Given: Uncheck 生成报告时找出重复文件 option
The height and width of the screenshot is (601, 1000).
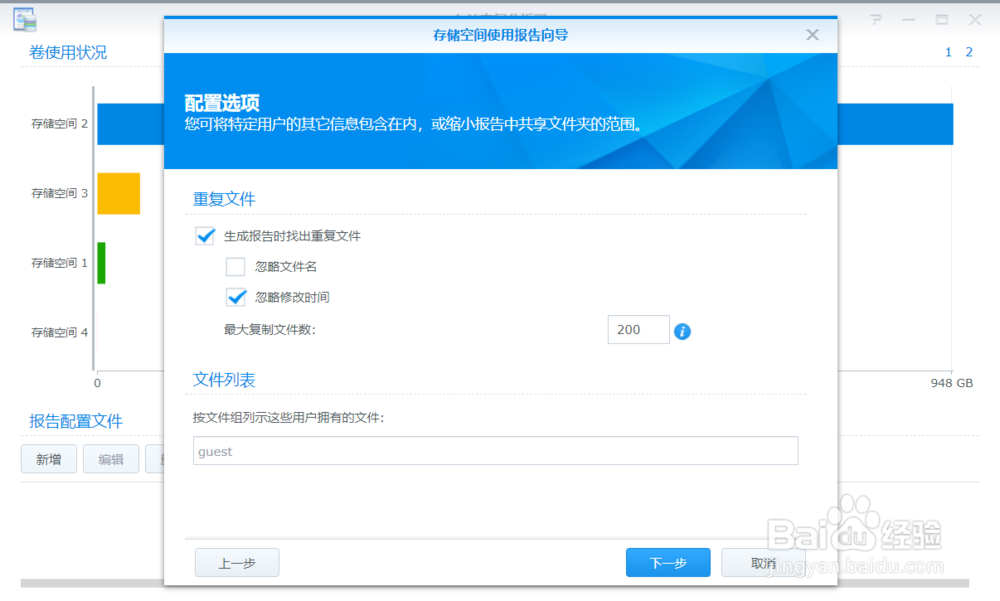Looking at the screenshot, I should [x=205, y=236].
